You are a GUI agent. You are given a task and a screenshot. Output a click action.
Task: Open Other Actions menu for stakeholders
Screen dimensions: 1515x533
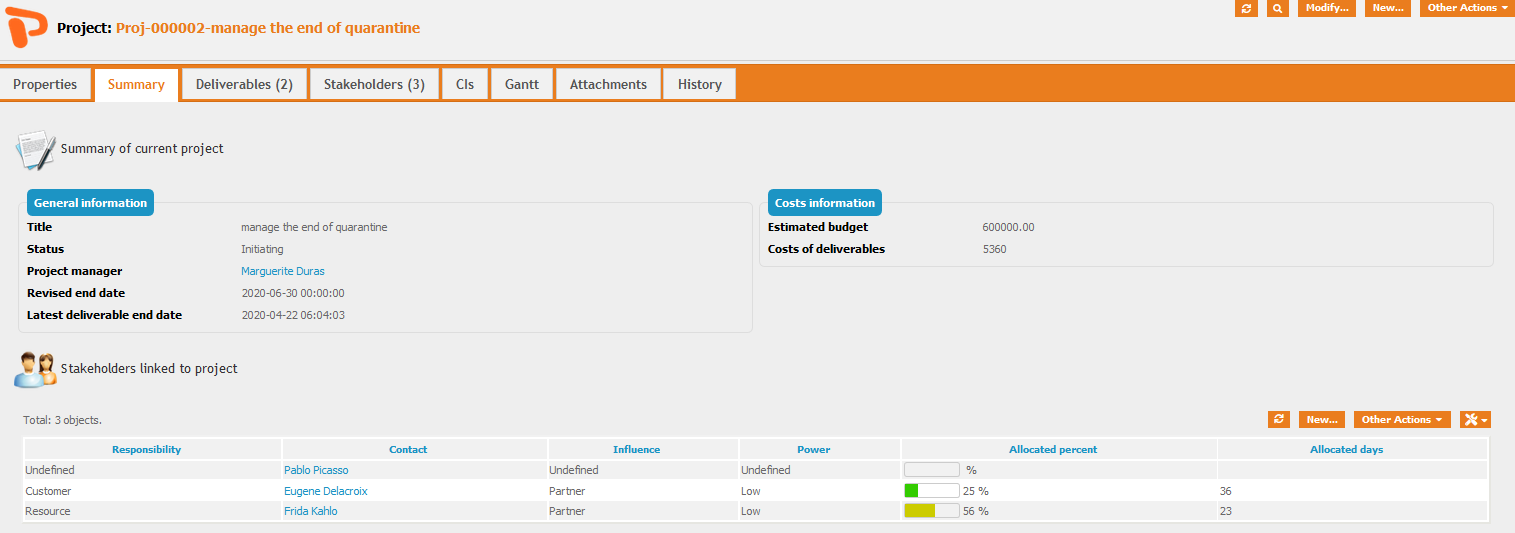(1401, 420)
